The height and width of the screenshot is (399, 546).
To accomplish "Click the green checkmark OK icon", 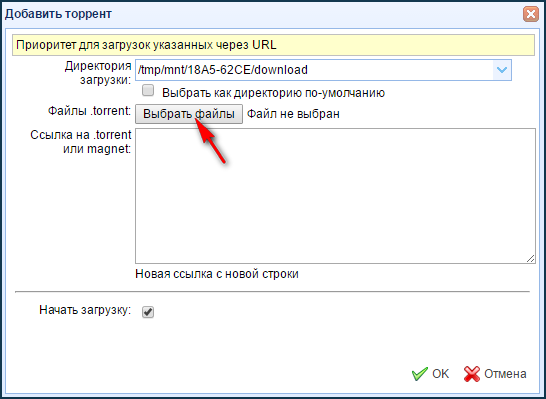I will point(420,374).
